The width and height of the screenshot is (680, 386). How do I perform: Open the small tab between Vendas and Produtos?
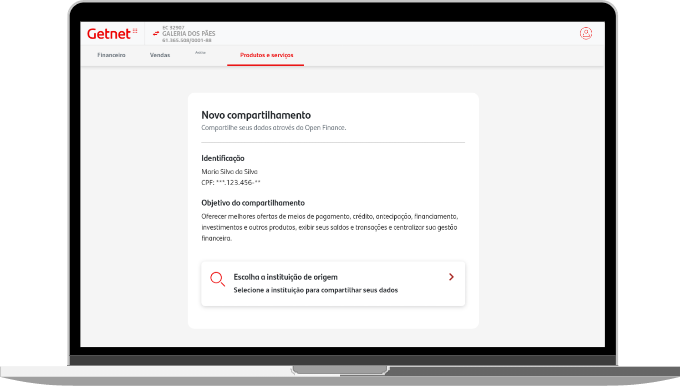(200, 52)
